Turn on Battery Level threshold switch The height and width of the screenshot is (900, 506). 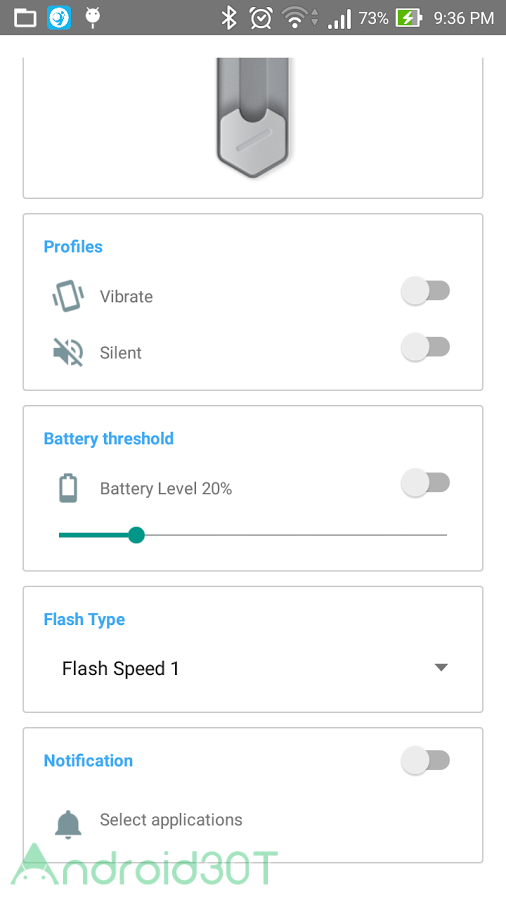pyautogui.click(x=425, y=483)
